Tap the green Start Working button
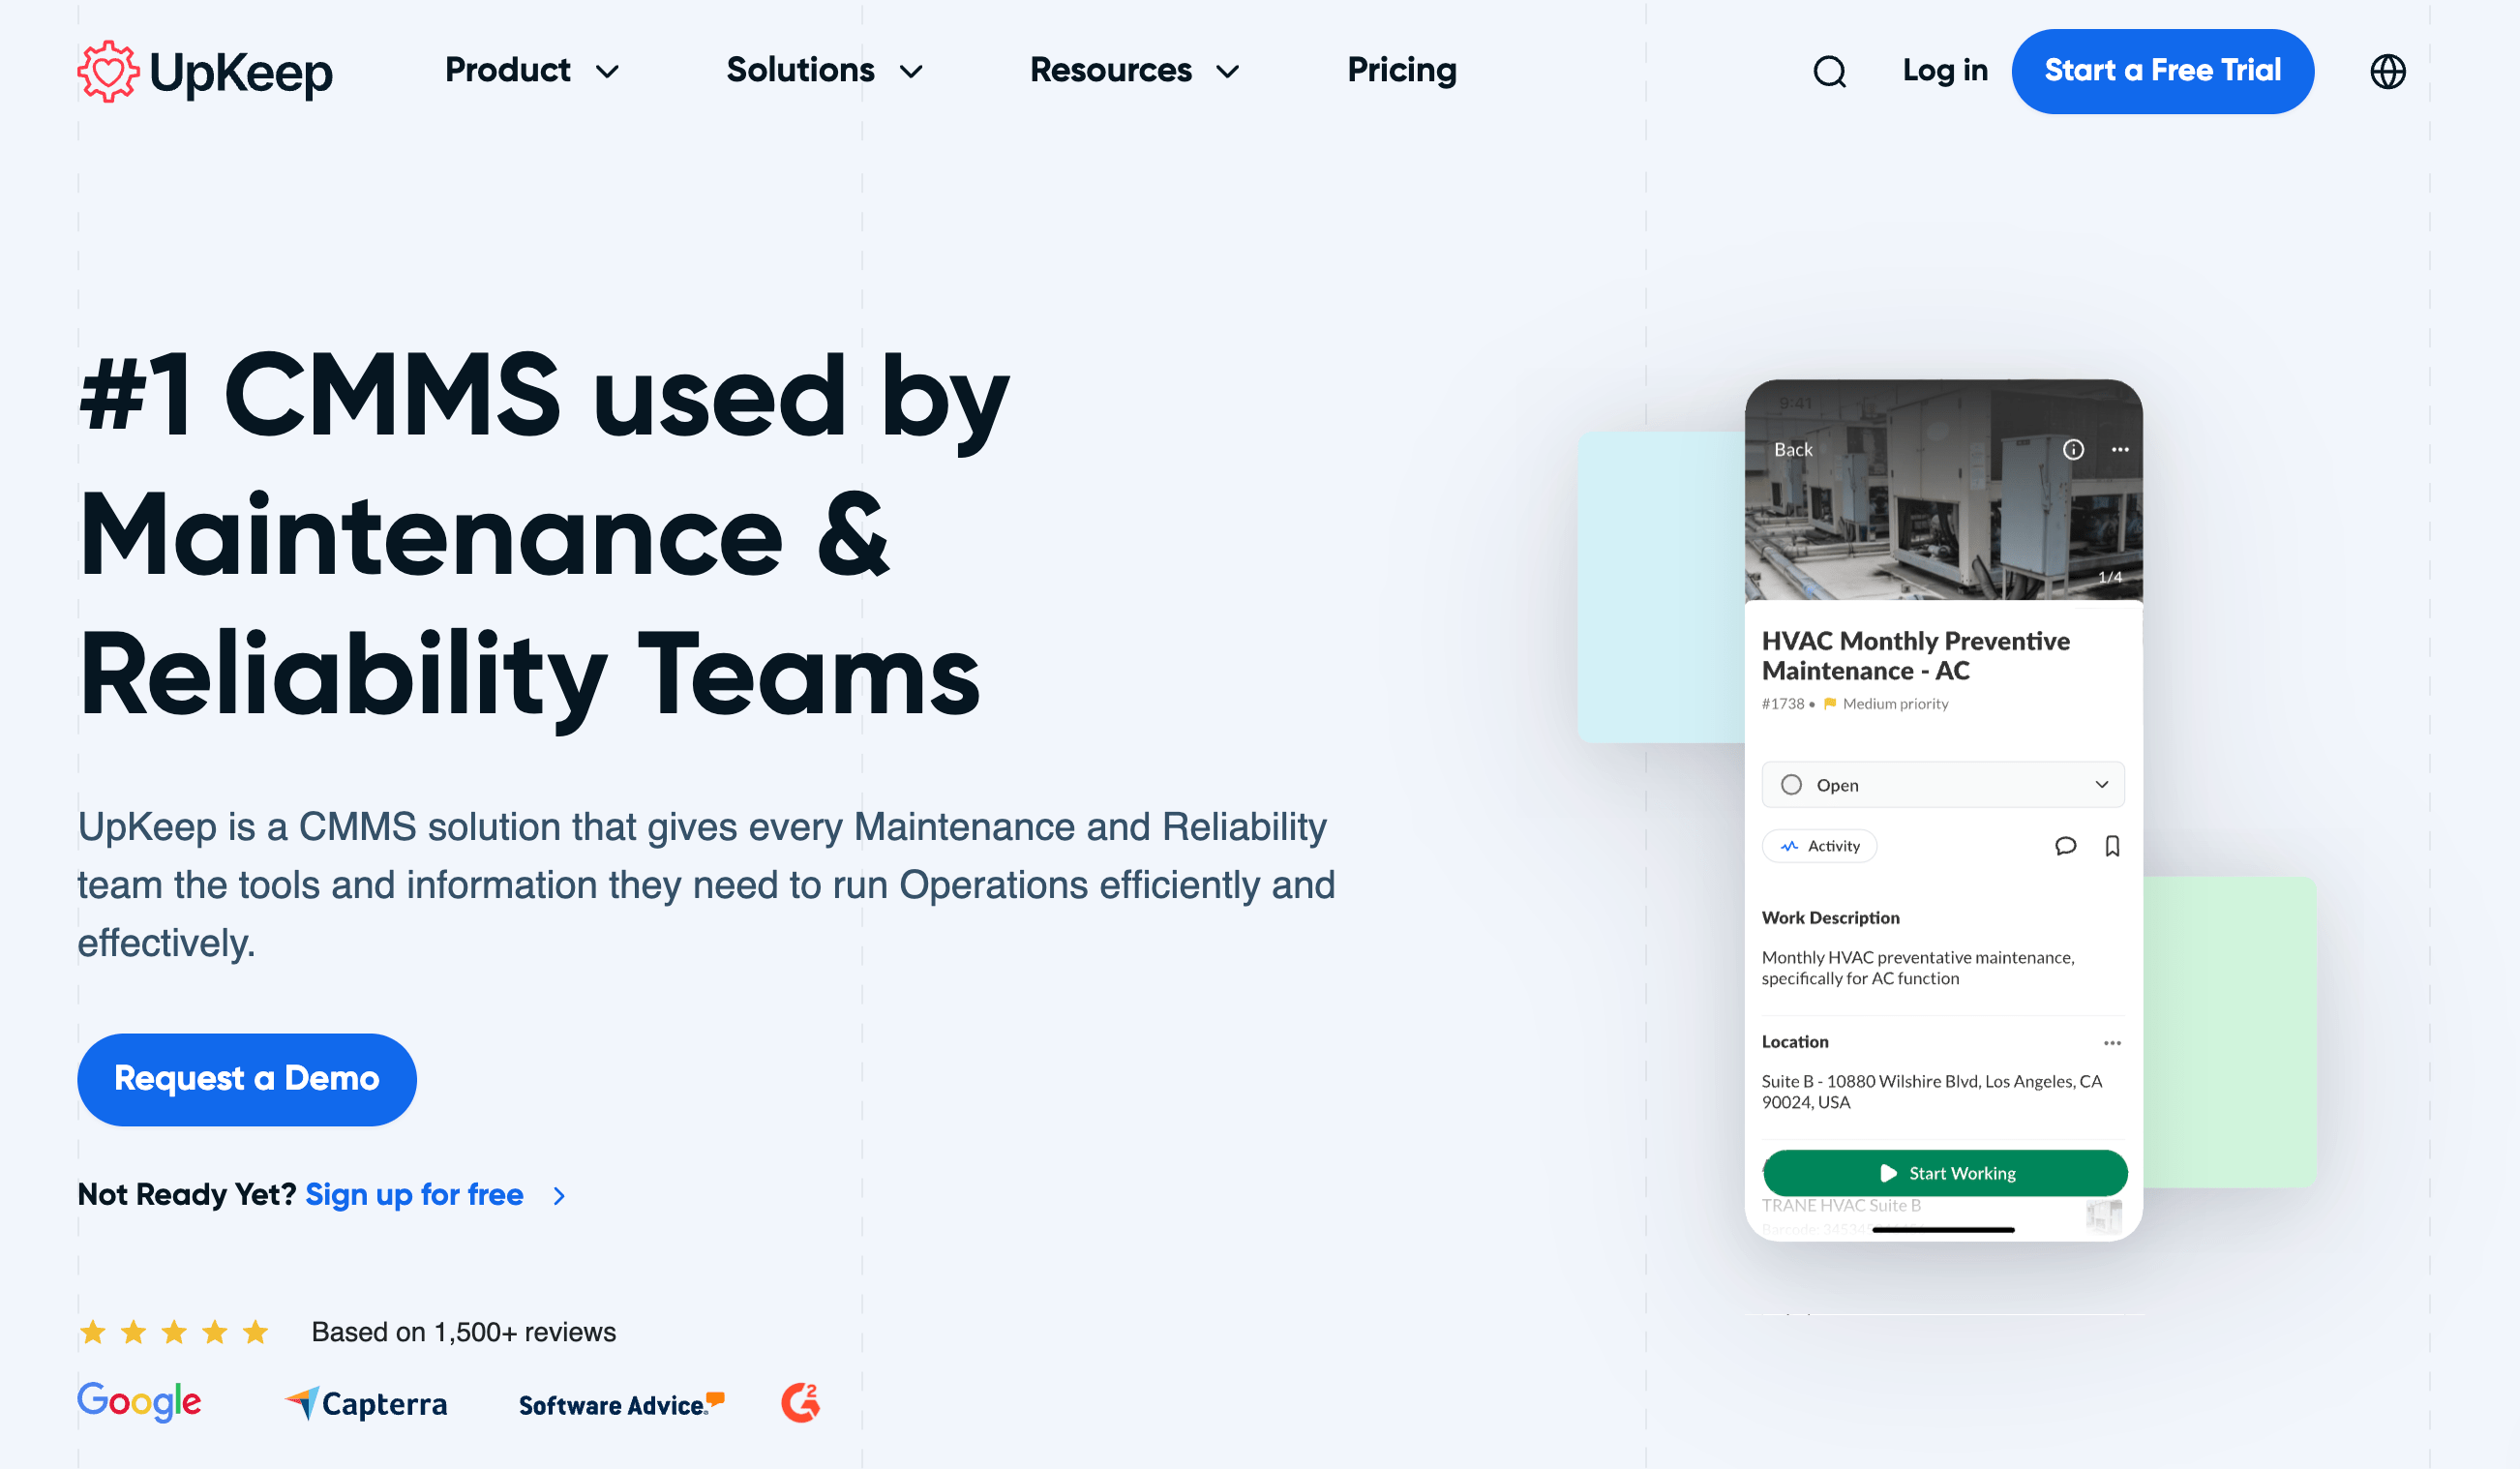Image resolution: width=2520 pixels, height=1469 pixels. (1945, 1173)
